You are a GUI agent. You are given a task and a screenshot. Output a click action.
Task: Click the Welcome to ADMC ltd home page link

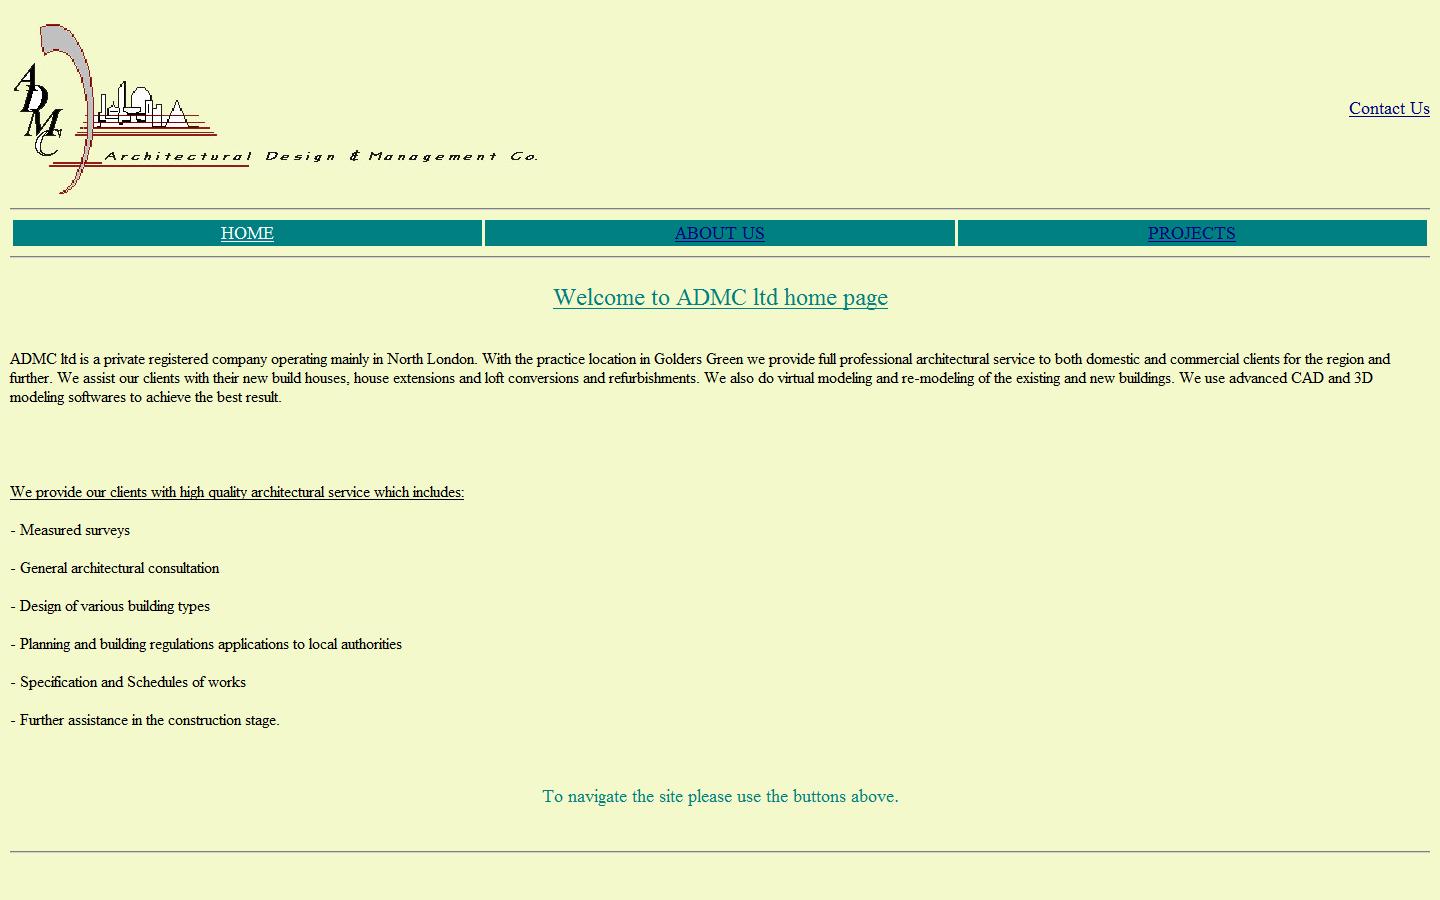tap(719, 297)
